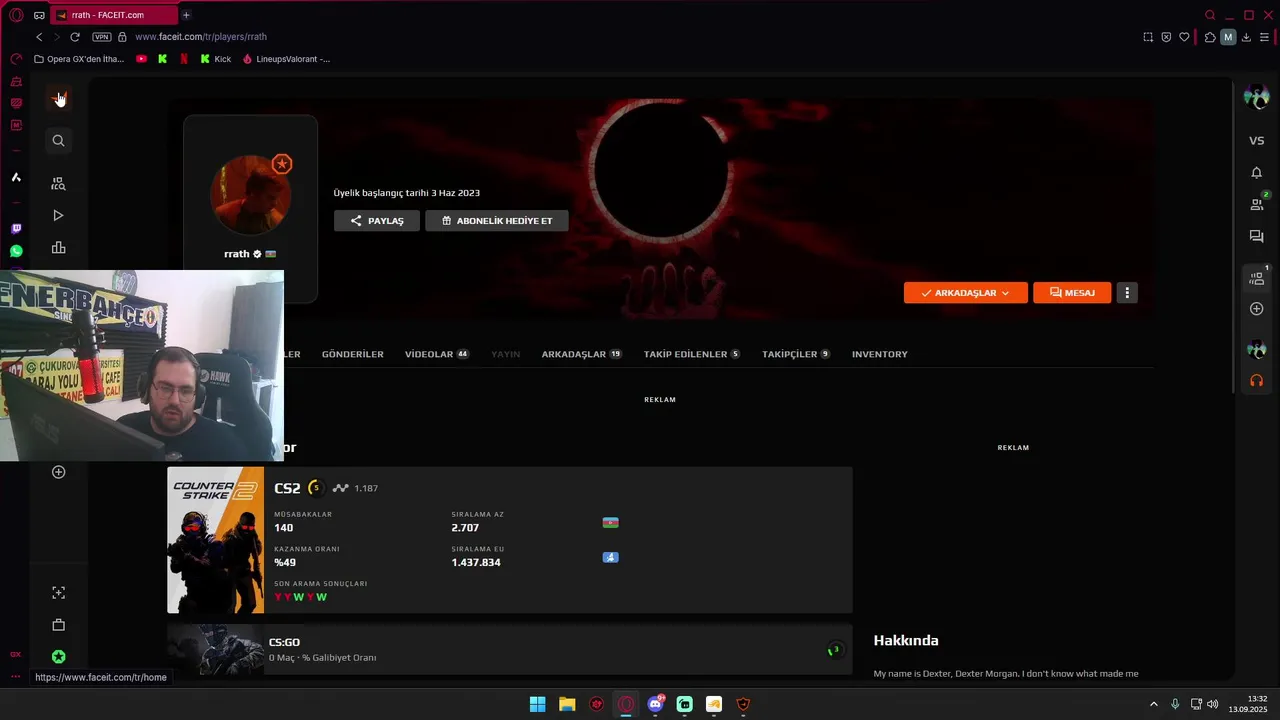1280x720 pixels.
Task: Open Discord from the taskbar
Action: coord(655,704)
